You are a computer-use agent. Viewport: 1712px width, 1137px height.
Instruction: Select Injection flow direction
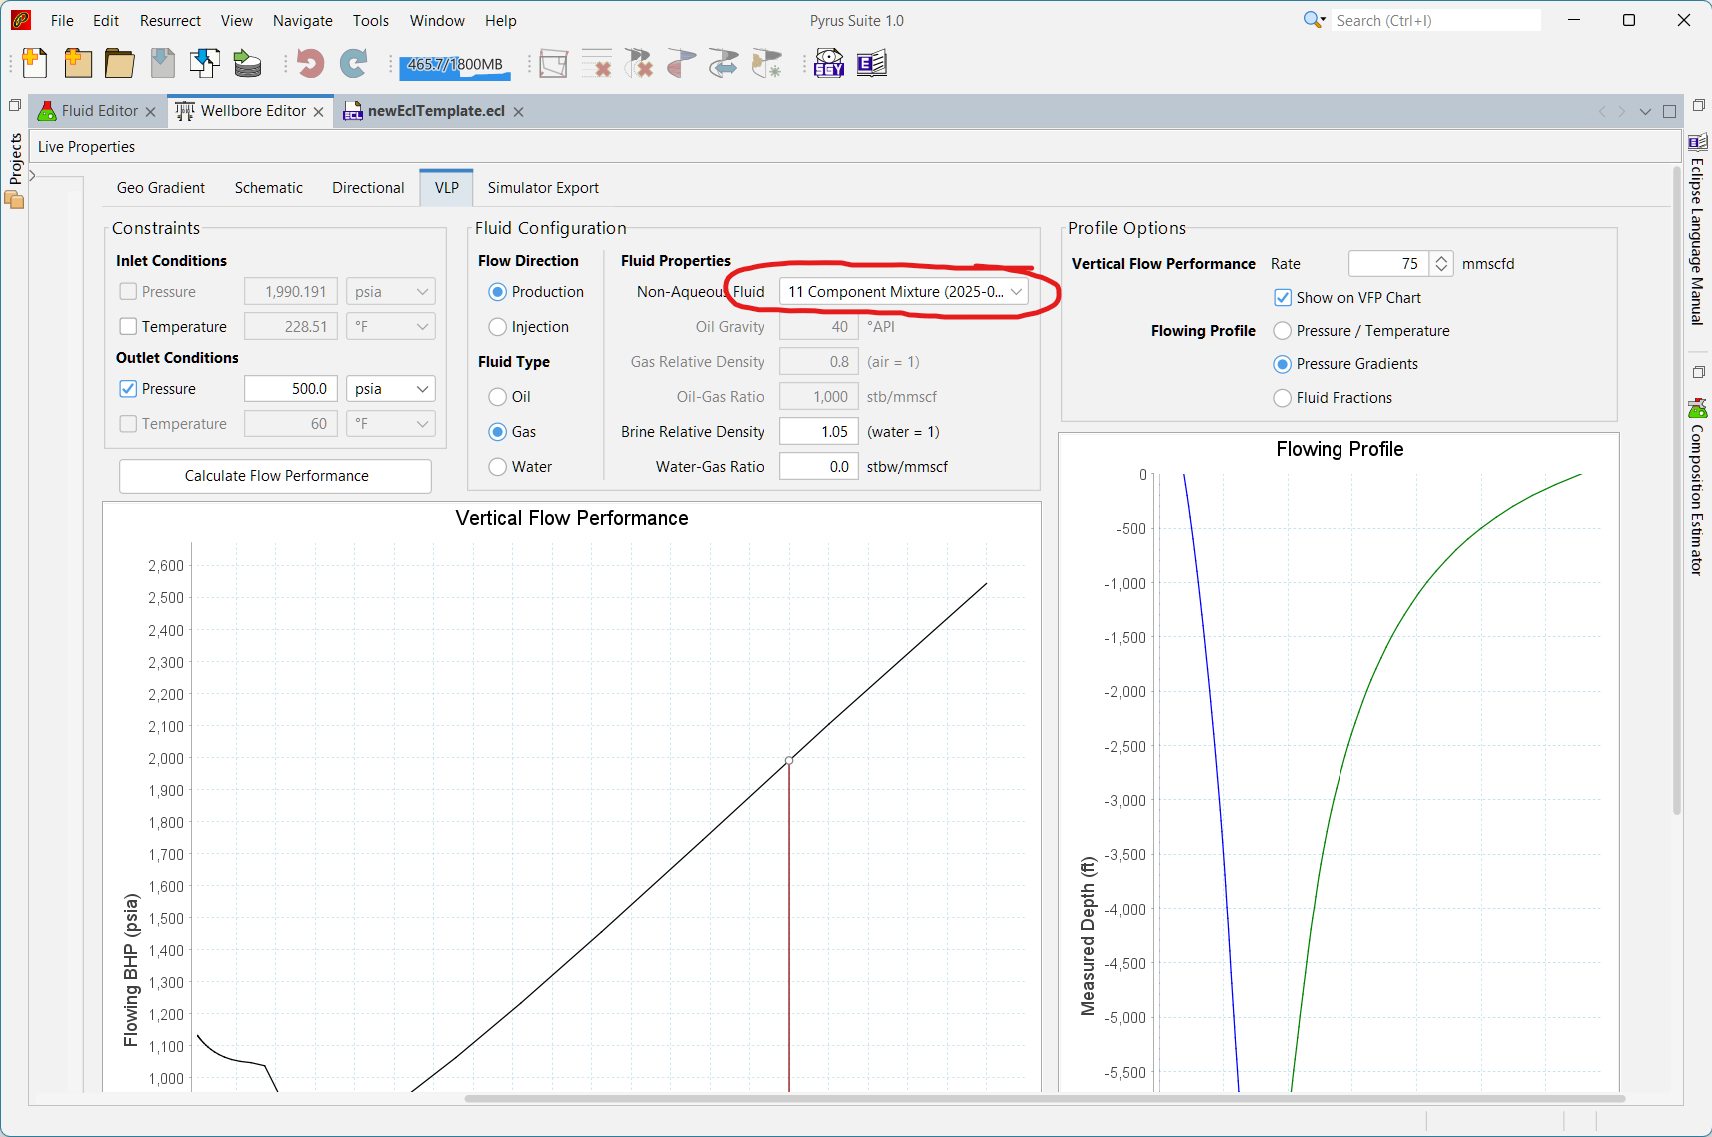click(x=497, y=327)
